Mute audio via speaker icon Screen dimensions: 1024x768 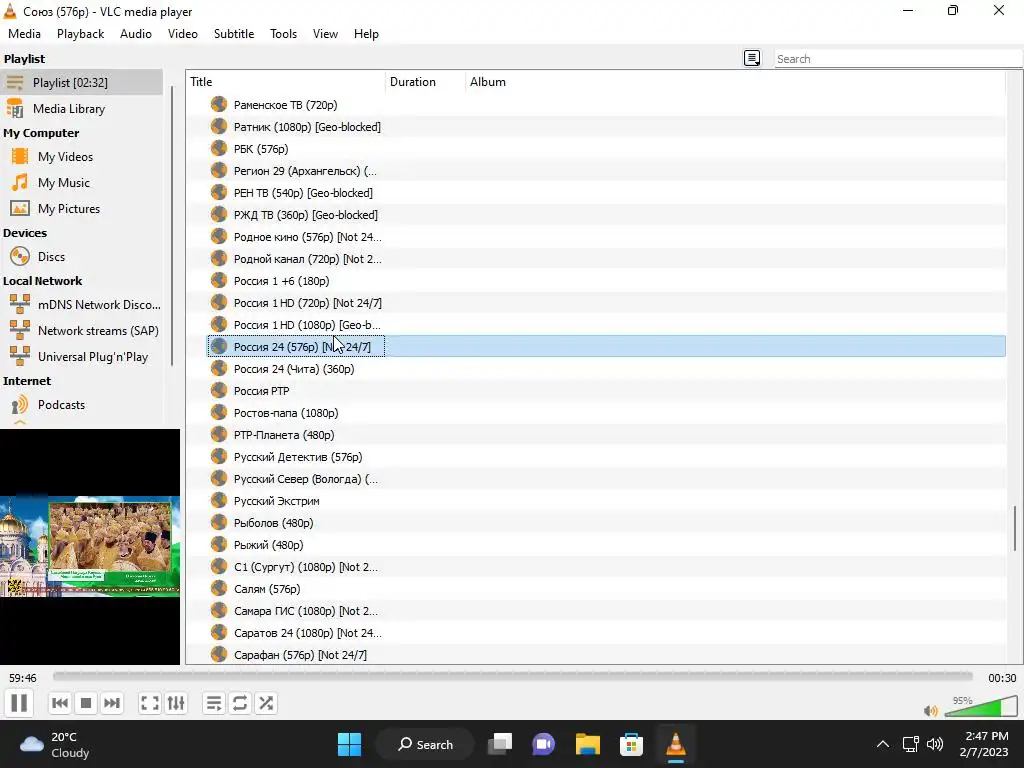(x=931, y=711)
